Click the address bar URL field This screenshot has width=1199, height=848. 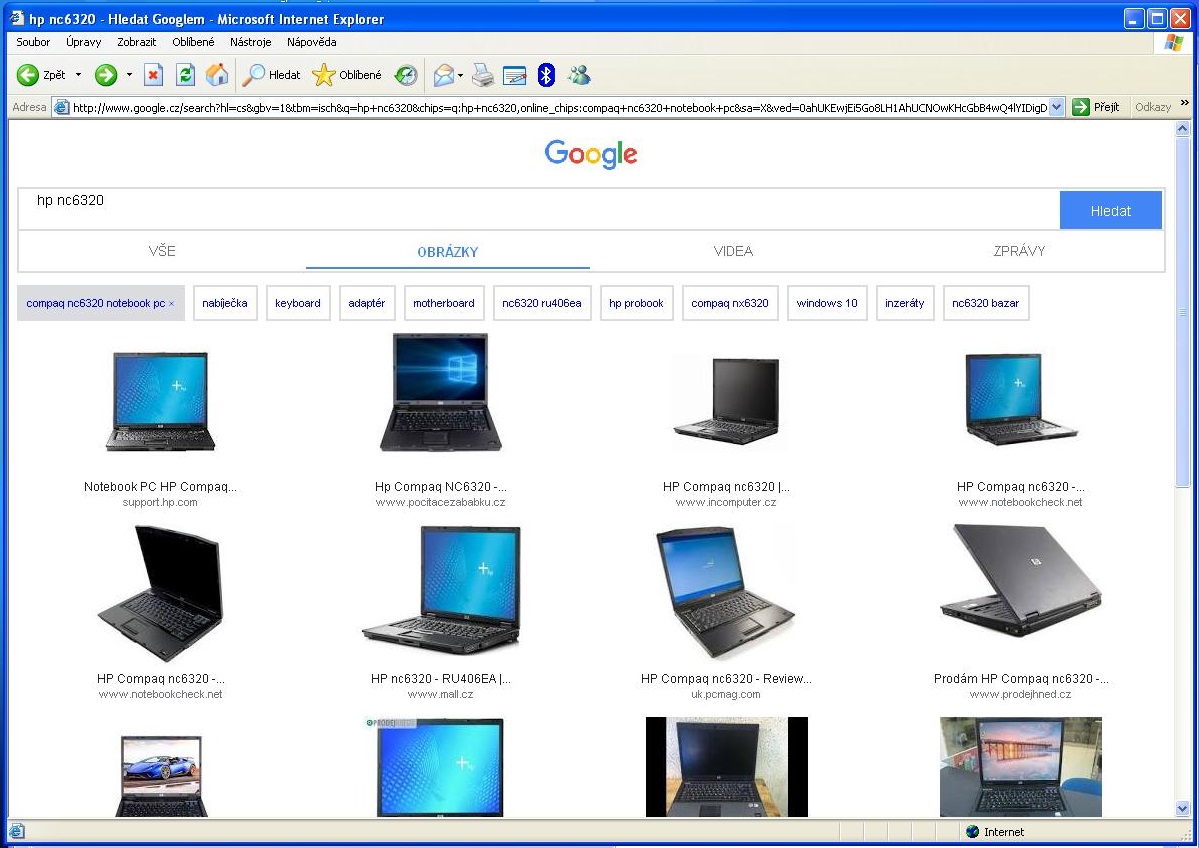pos(558,107)
